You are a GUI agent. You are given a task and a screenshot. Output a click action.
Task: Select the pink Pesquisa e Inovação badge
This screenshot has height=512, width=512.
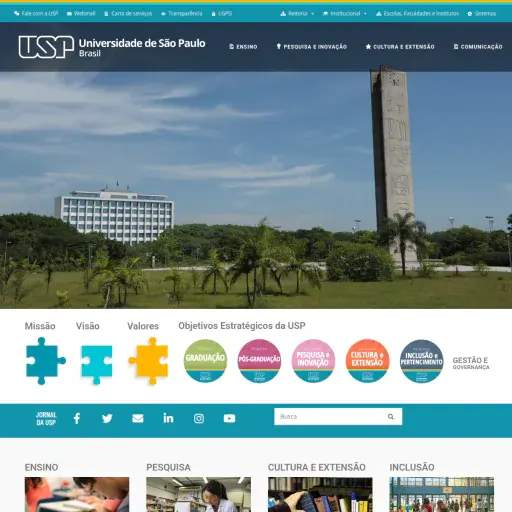(313, 361)
